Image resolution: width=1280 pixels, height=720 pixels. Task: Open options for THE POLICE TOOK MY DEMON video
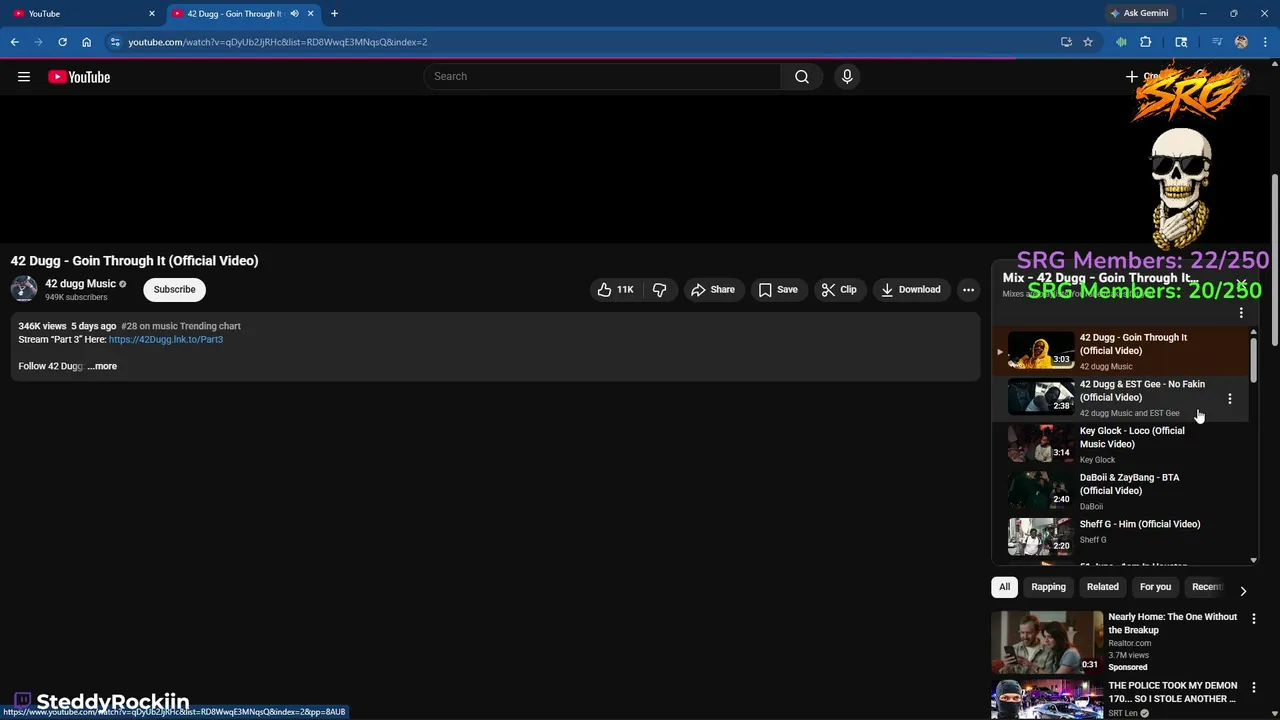1254,689
